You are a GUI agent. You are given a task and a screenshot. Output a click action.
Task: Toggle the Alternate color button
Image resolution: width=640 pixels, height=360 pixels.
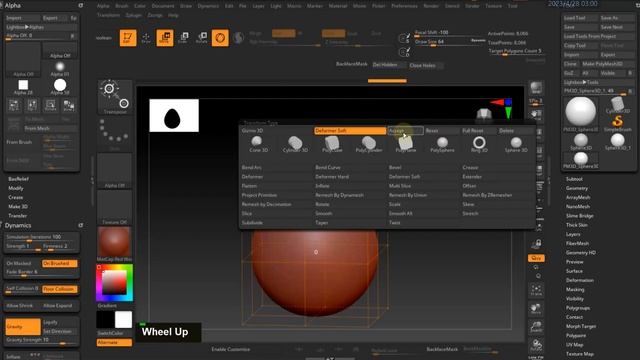(114, 342)
